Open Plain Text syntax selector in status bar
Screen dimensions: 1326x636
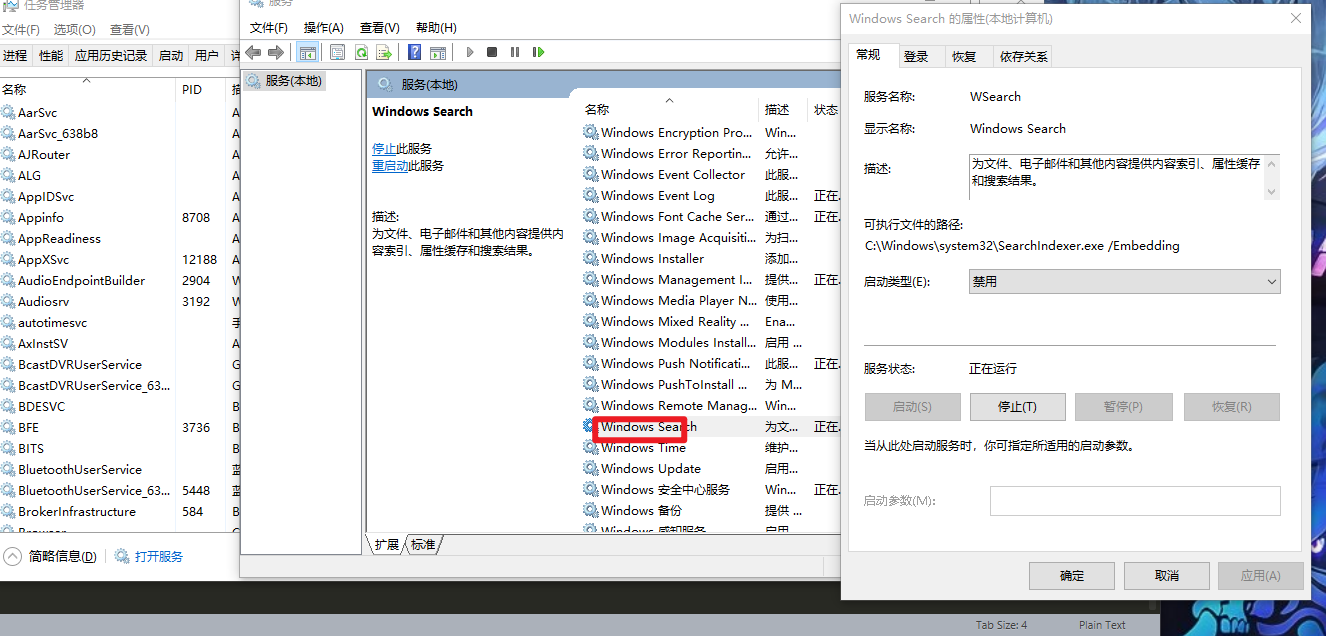(1102, 625)
